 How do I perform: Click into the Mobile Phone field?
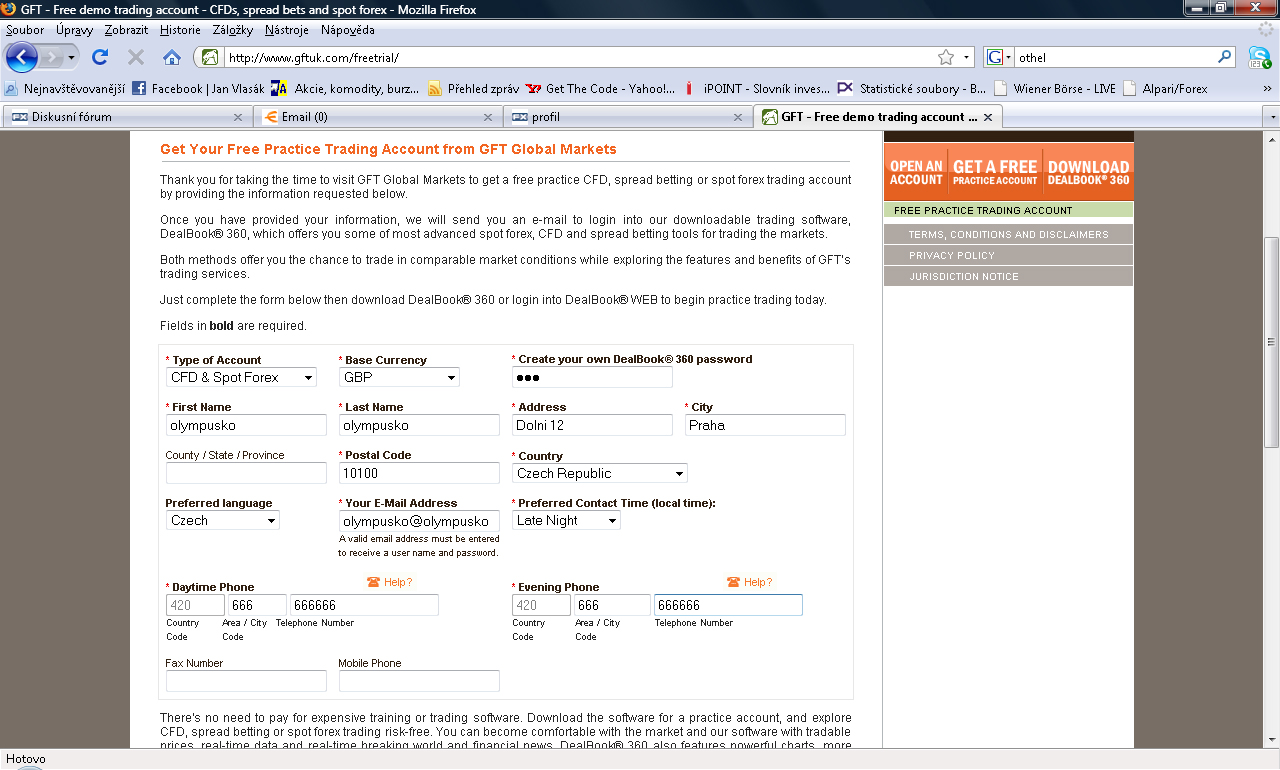[x=419, y=681]
